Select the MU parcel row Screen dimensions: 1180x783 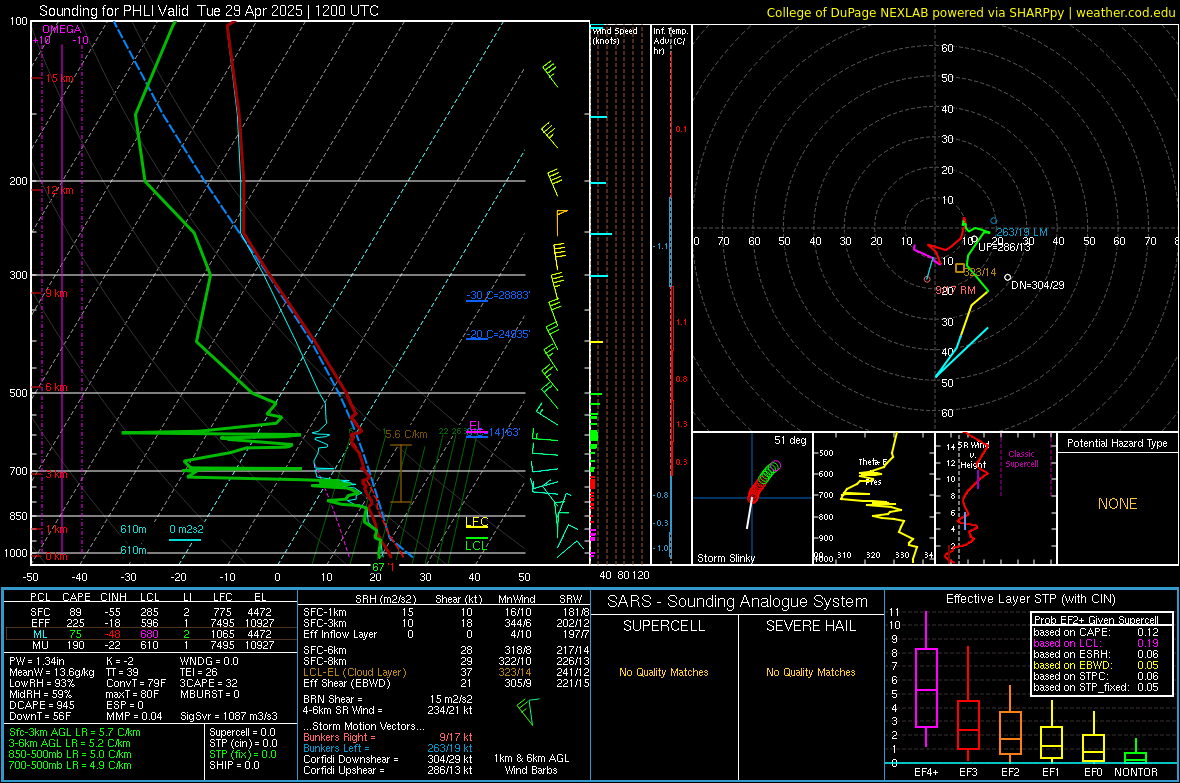151,644
